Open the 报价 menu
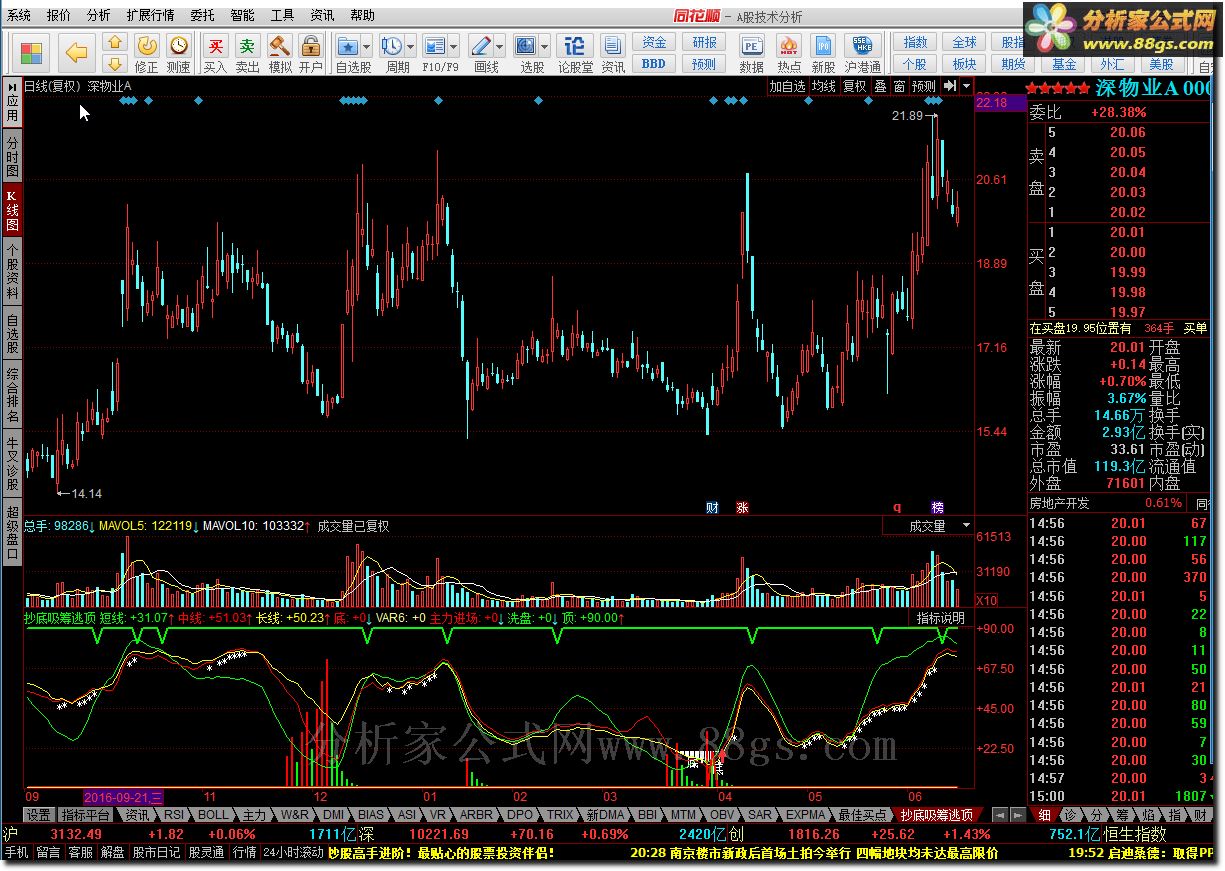The image size is (1225, 871). [x=59, y=15]
